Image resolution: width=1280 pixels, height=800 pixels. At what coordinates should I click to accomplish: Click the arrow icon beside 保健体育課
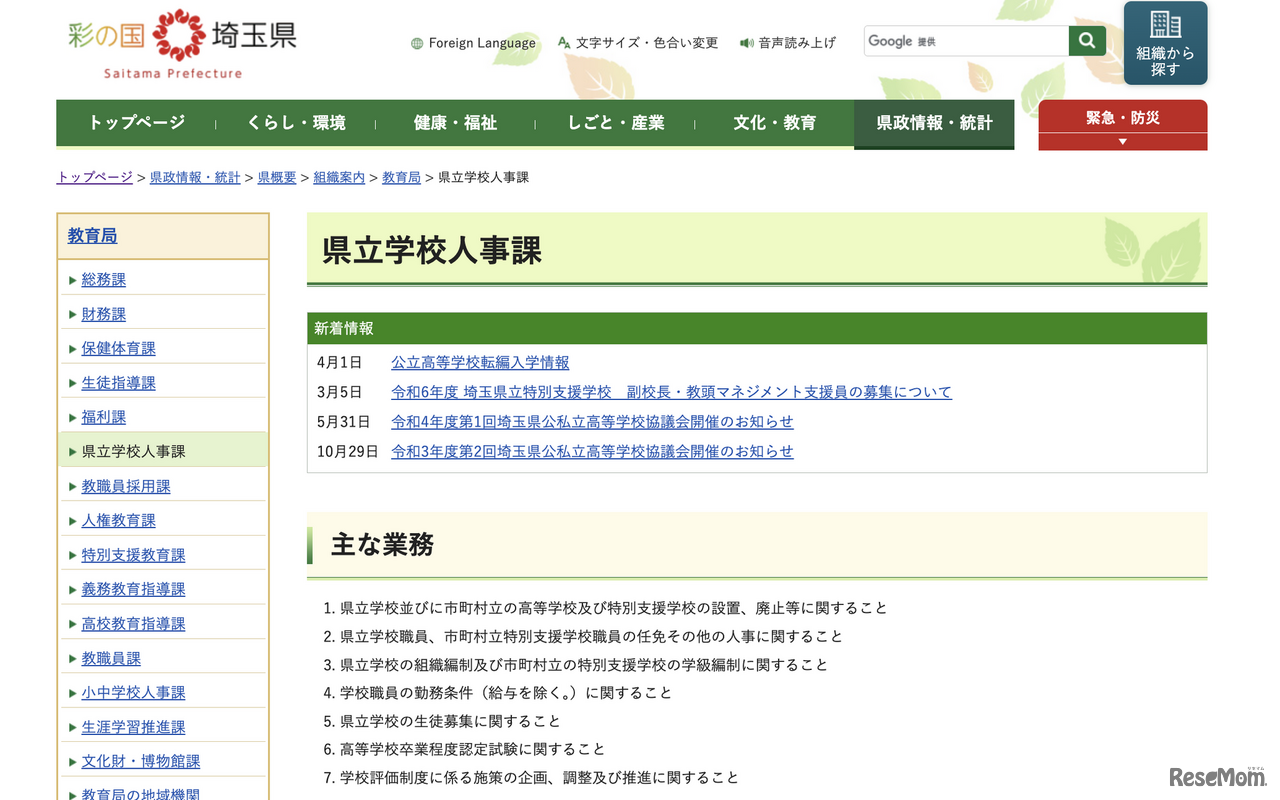point(73,348)
